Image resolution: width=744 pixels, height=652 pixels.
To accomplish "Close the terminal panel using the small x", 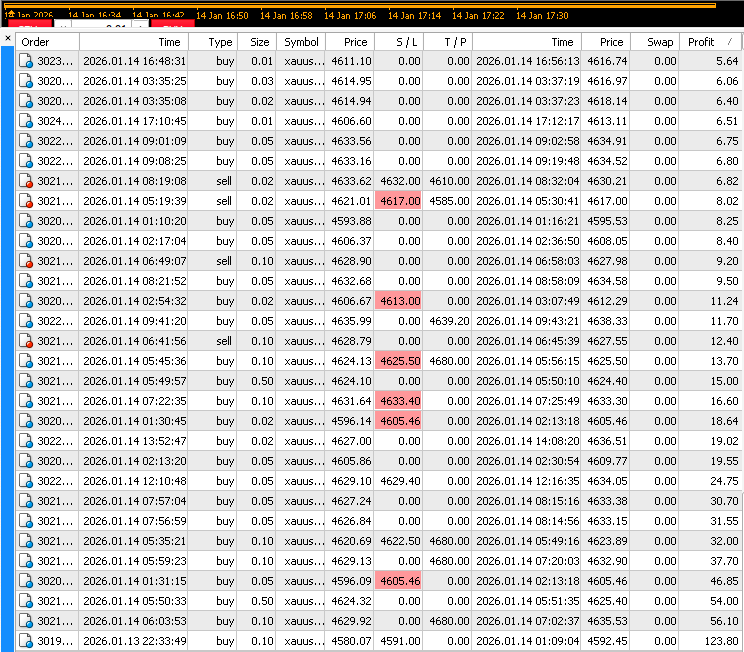I will click(8, 39).
